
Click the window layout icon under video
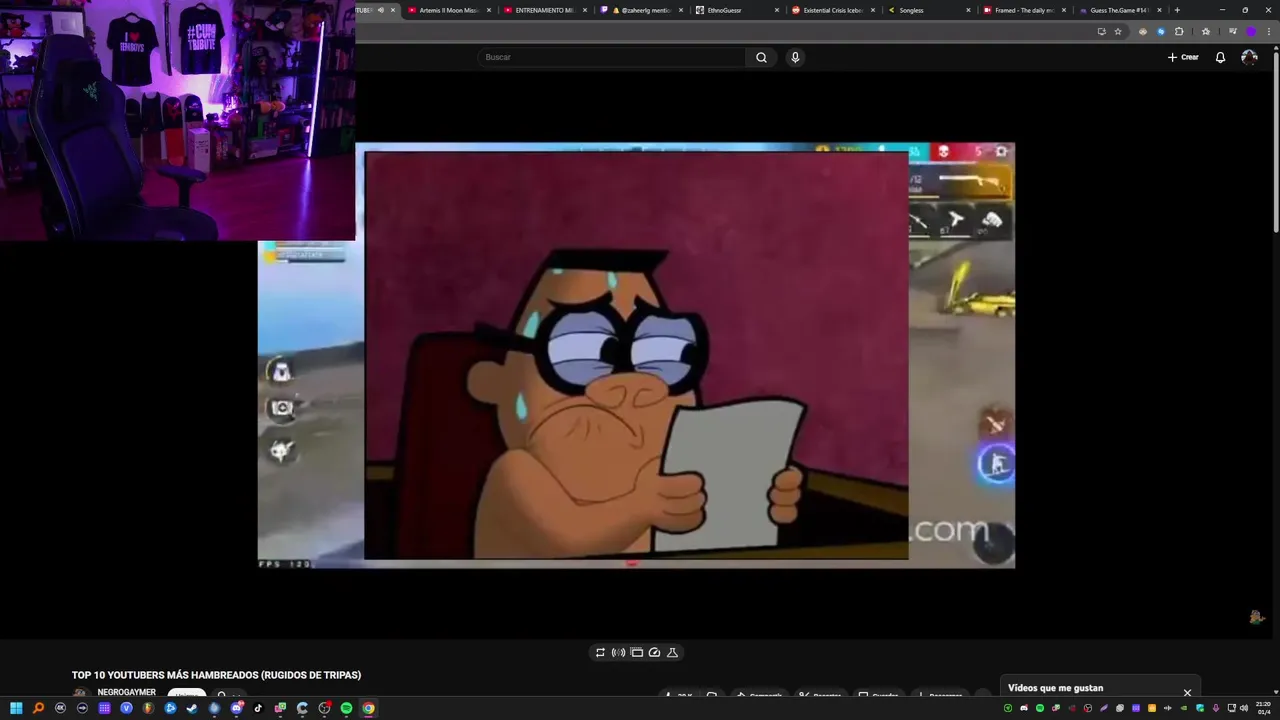pyautogui.click(x=636, y=652)
